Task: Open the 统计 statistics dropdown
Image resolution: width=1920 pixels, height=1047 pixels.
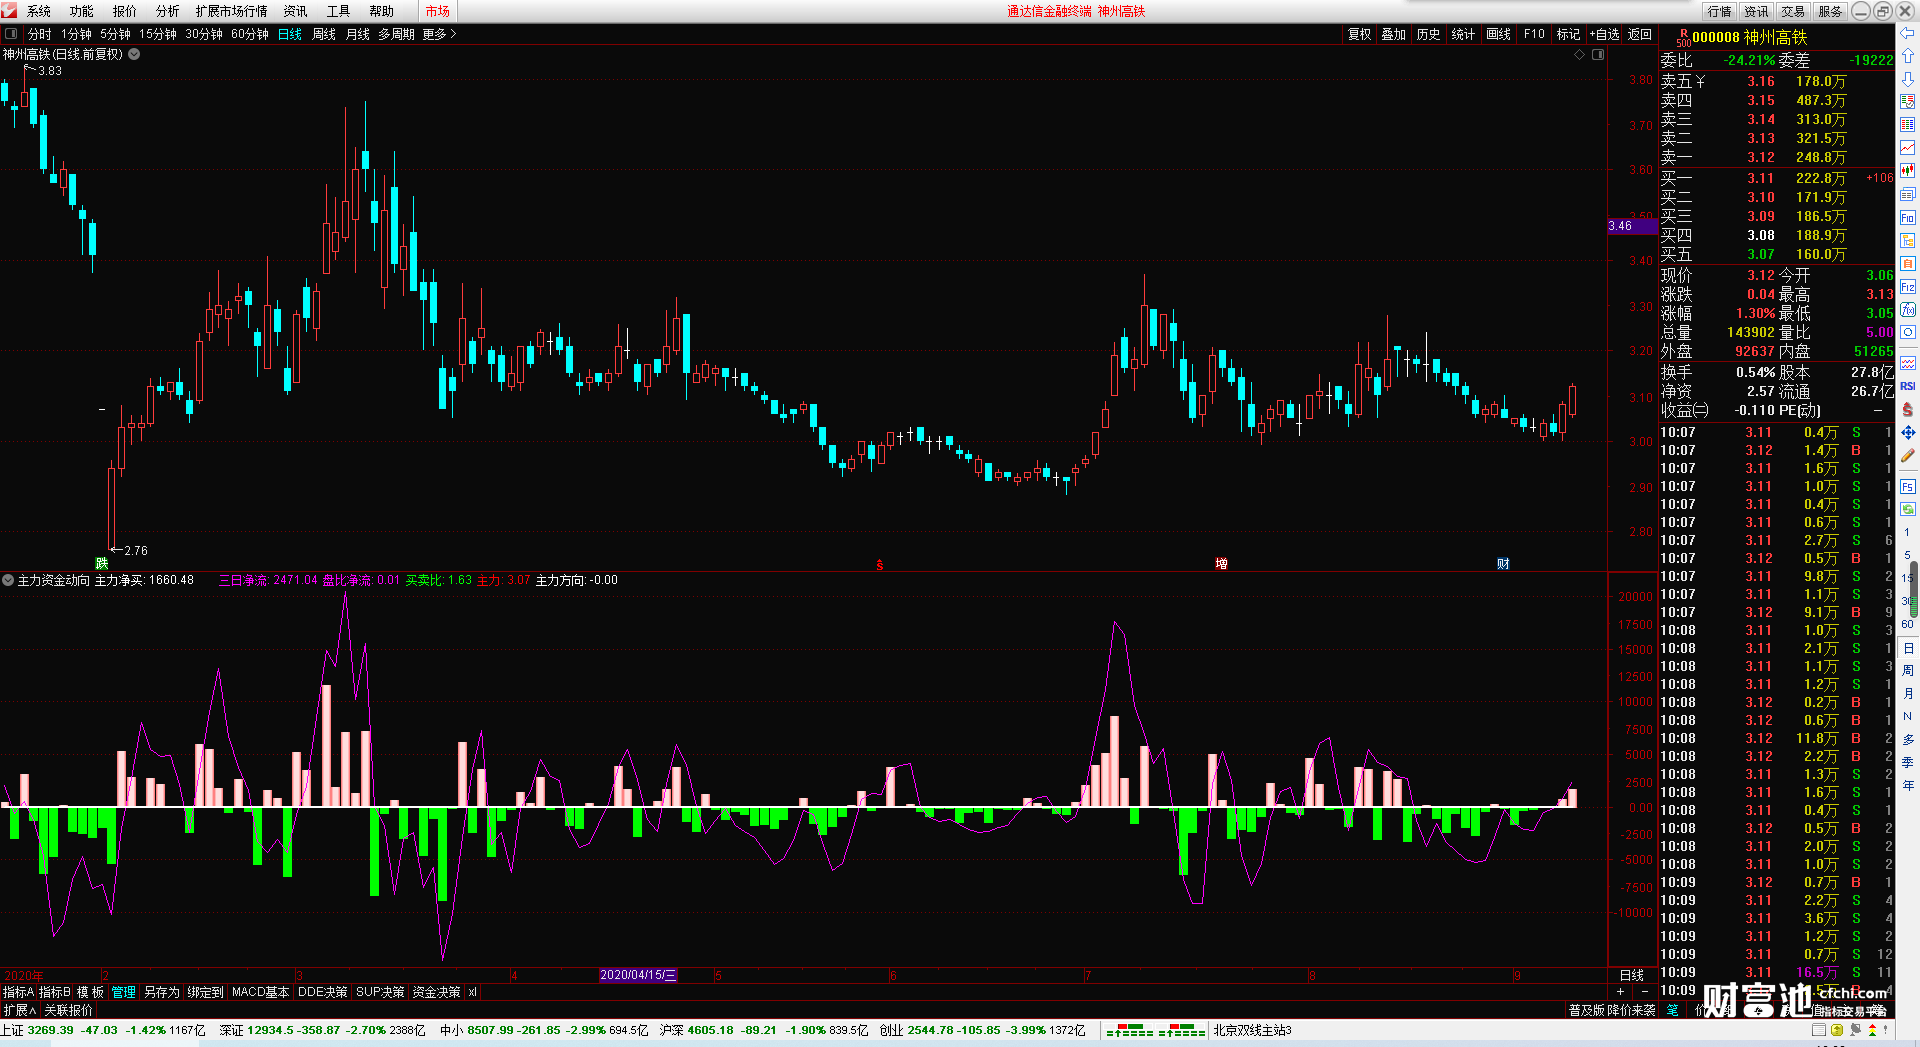Action: point(1463,34)
